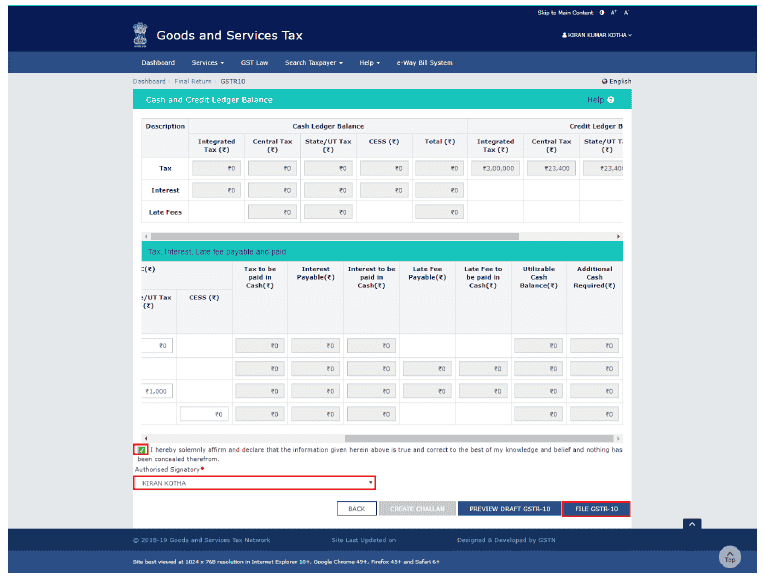Click the ₹23,400 credit ledger Central Tax field
The width and height of the screenshot is (765, 583).
tap(551, 168)
